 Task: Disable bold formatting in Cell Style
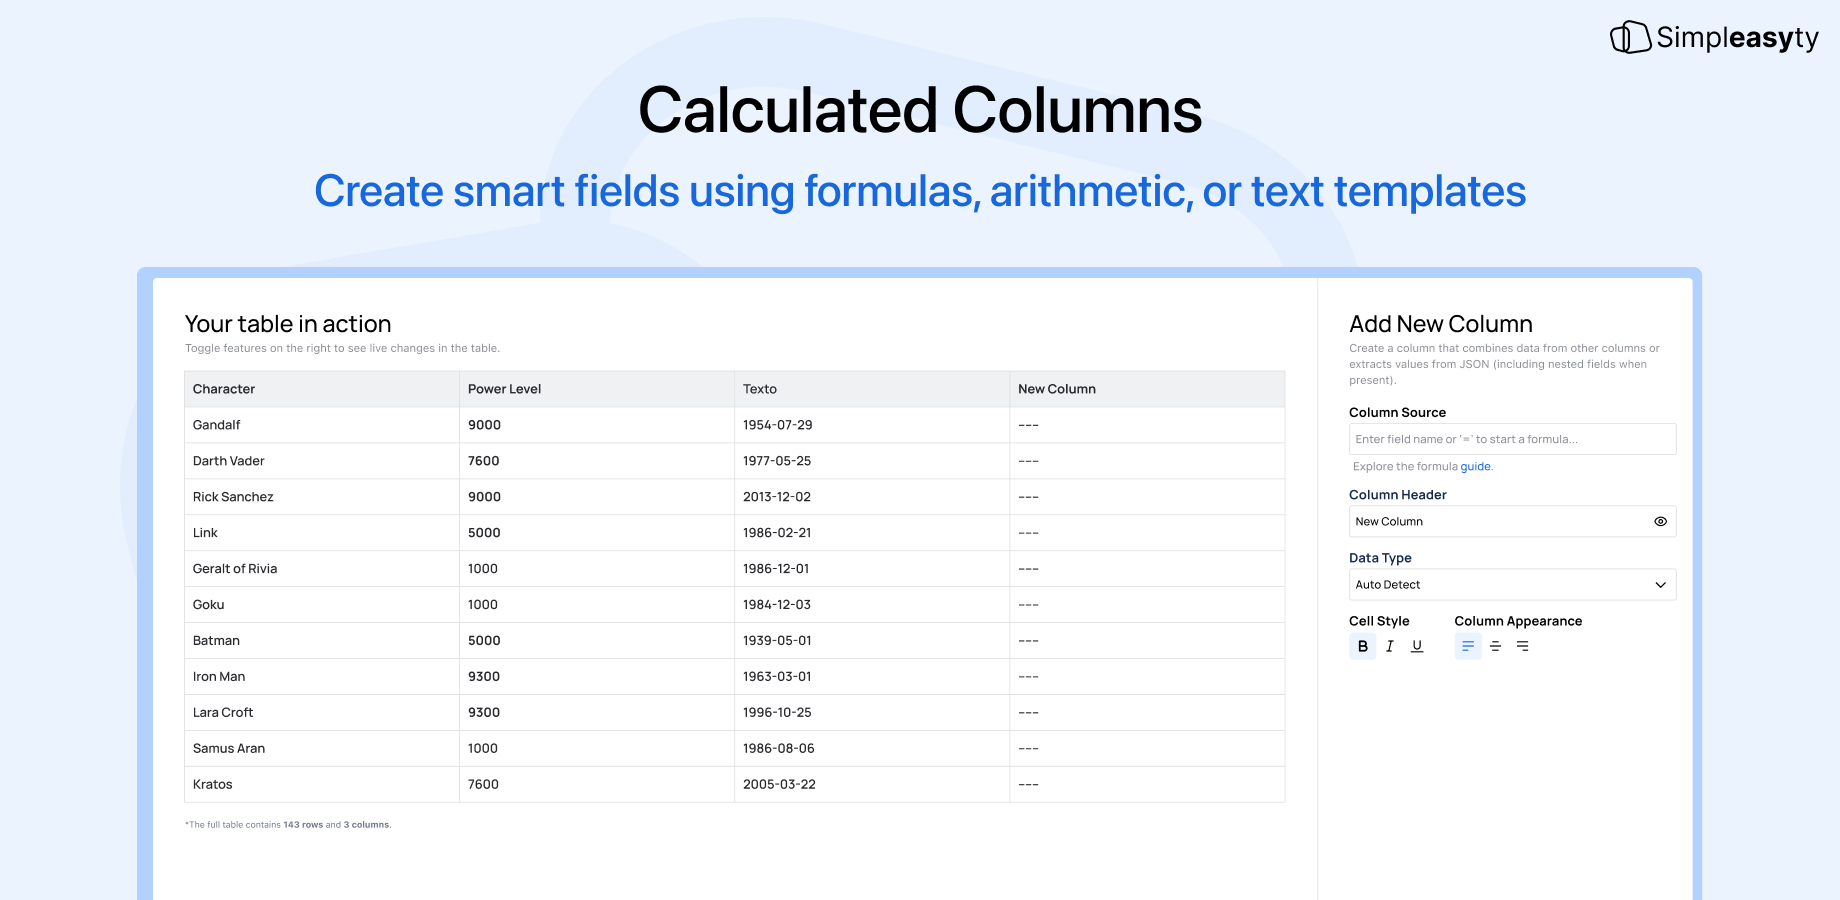click(x=1362, y=646)
